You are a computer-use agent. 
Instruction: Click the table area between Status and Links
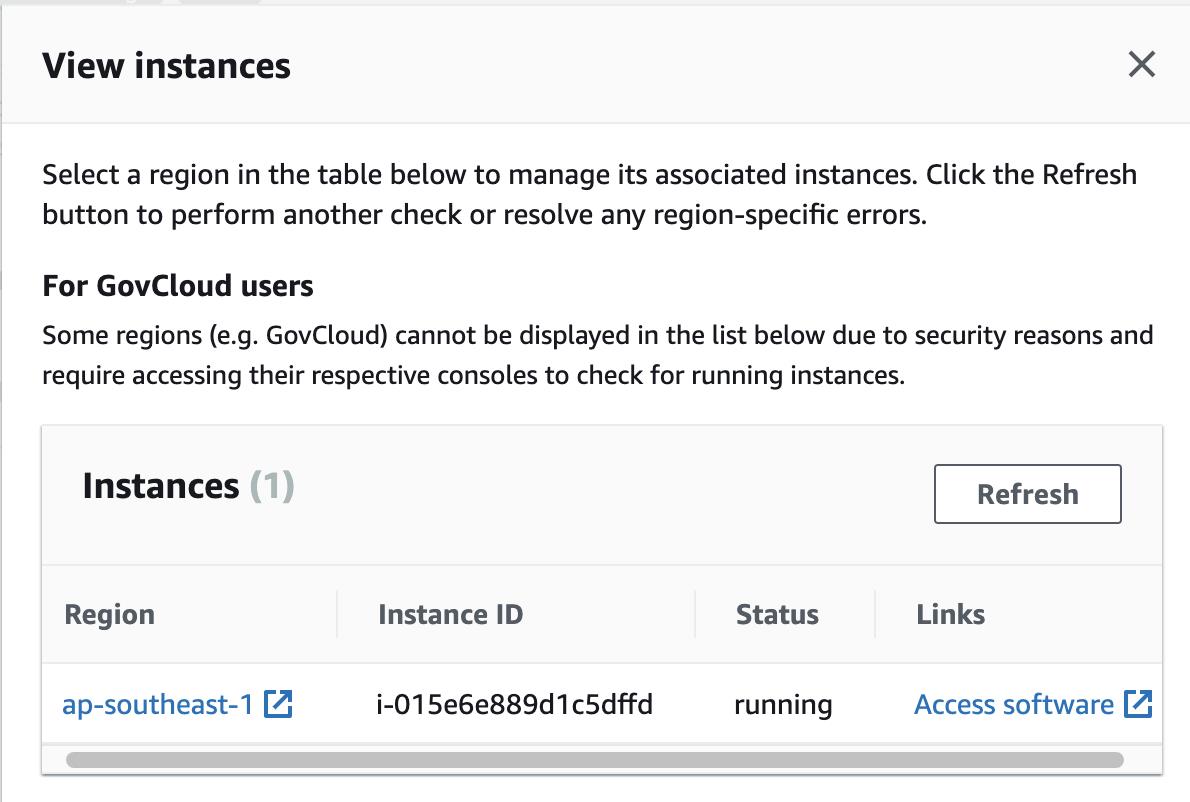[875, 704]
